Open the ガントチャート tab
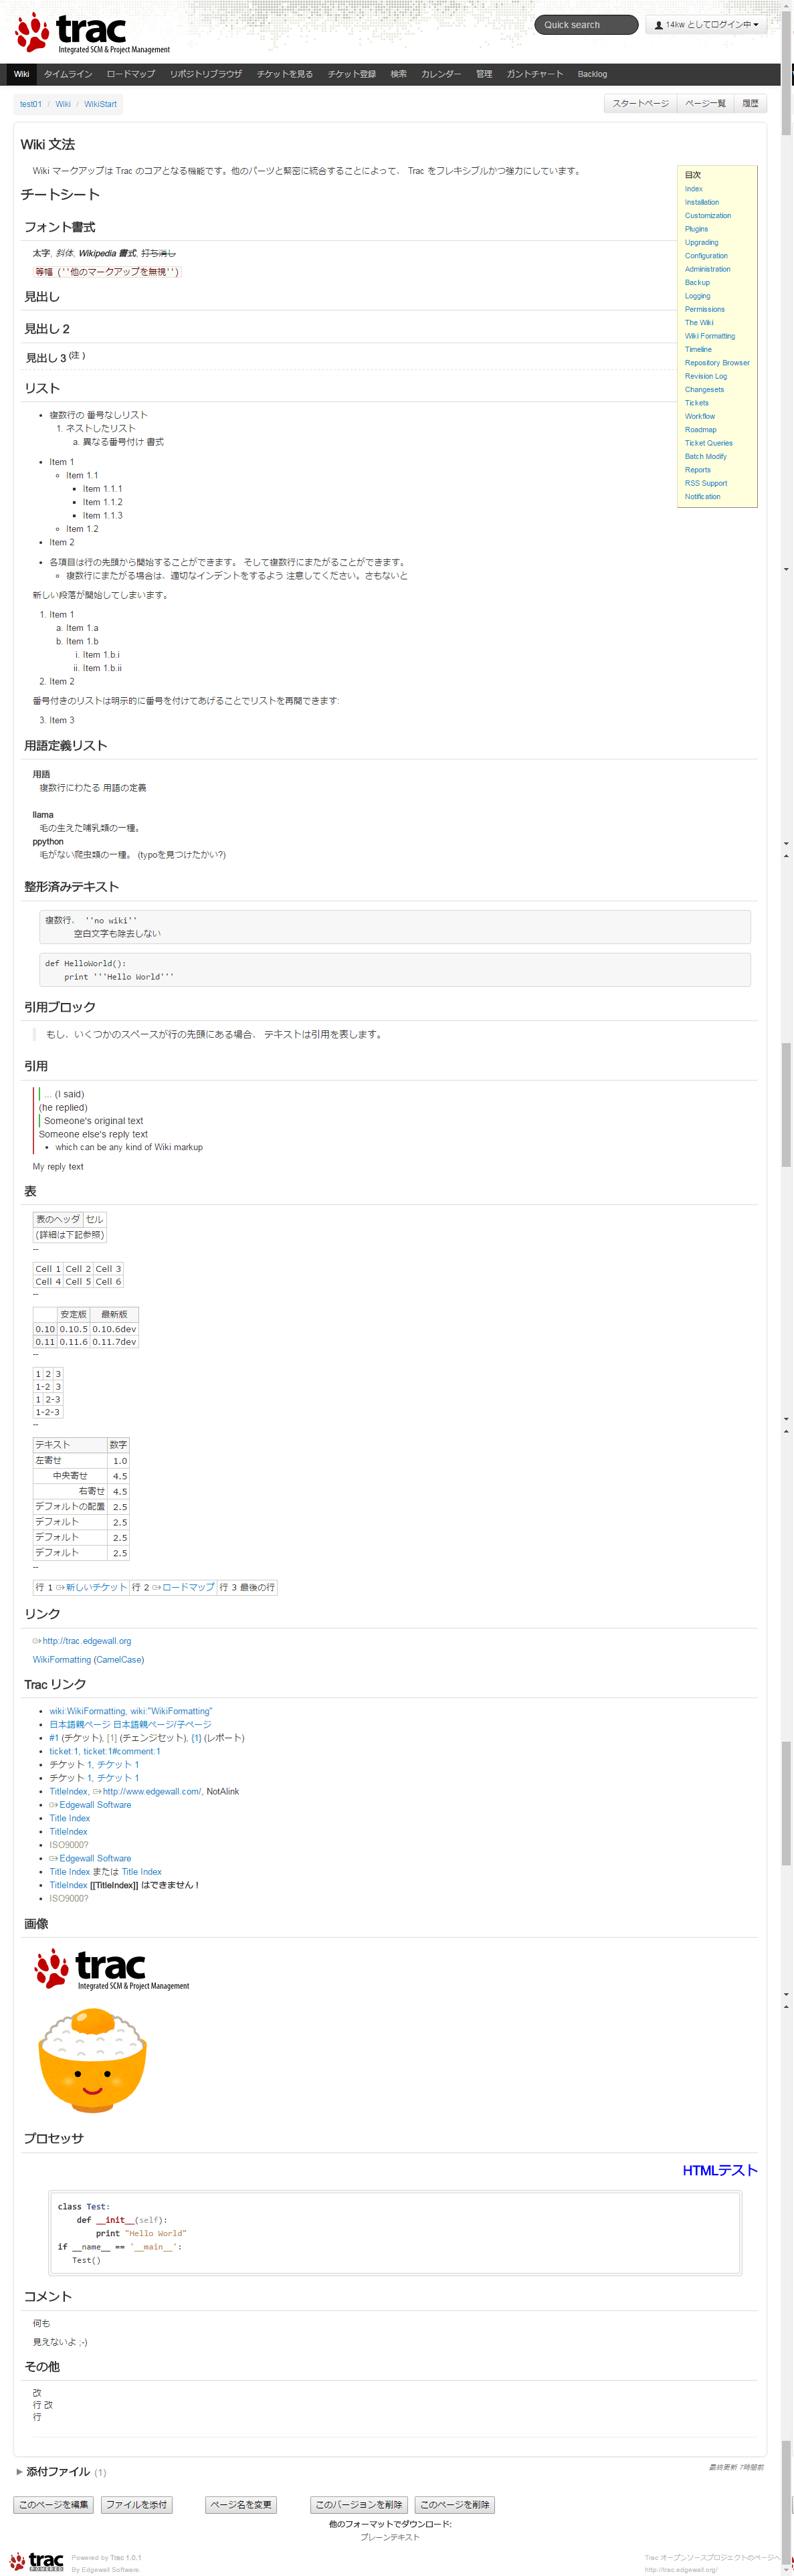 point(535,74)
